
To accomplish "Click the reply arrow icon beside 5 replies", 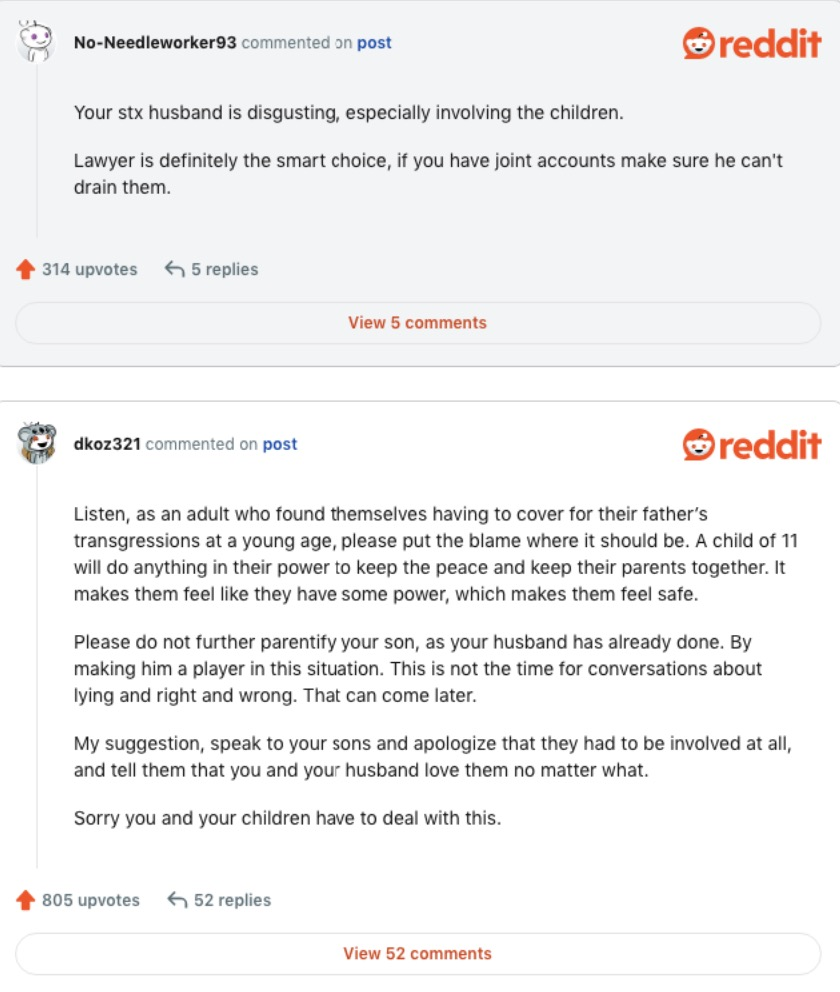I will click(174, 269).
